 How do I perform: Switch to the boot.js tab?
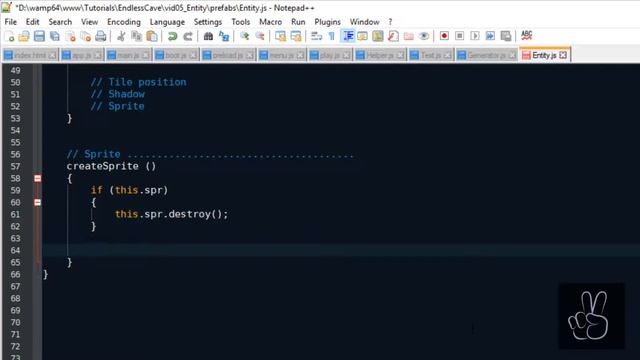click(176, 55)
